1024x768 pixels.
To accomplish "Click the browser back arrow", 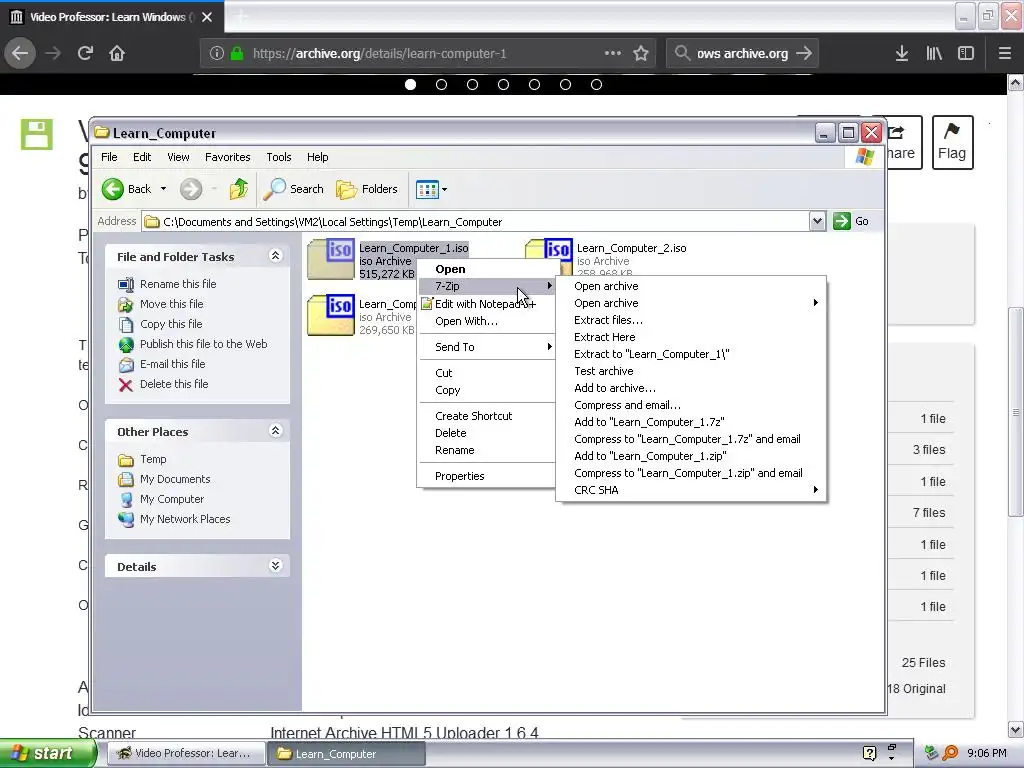I will coord(20,54).
